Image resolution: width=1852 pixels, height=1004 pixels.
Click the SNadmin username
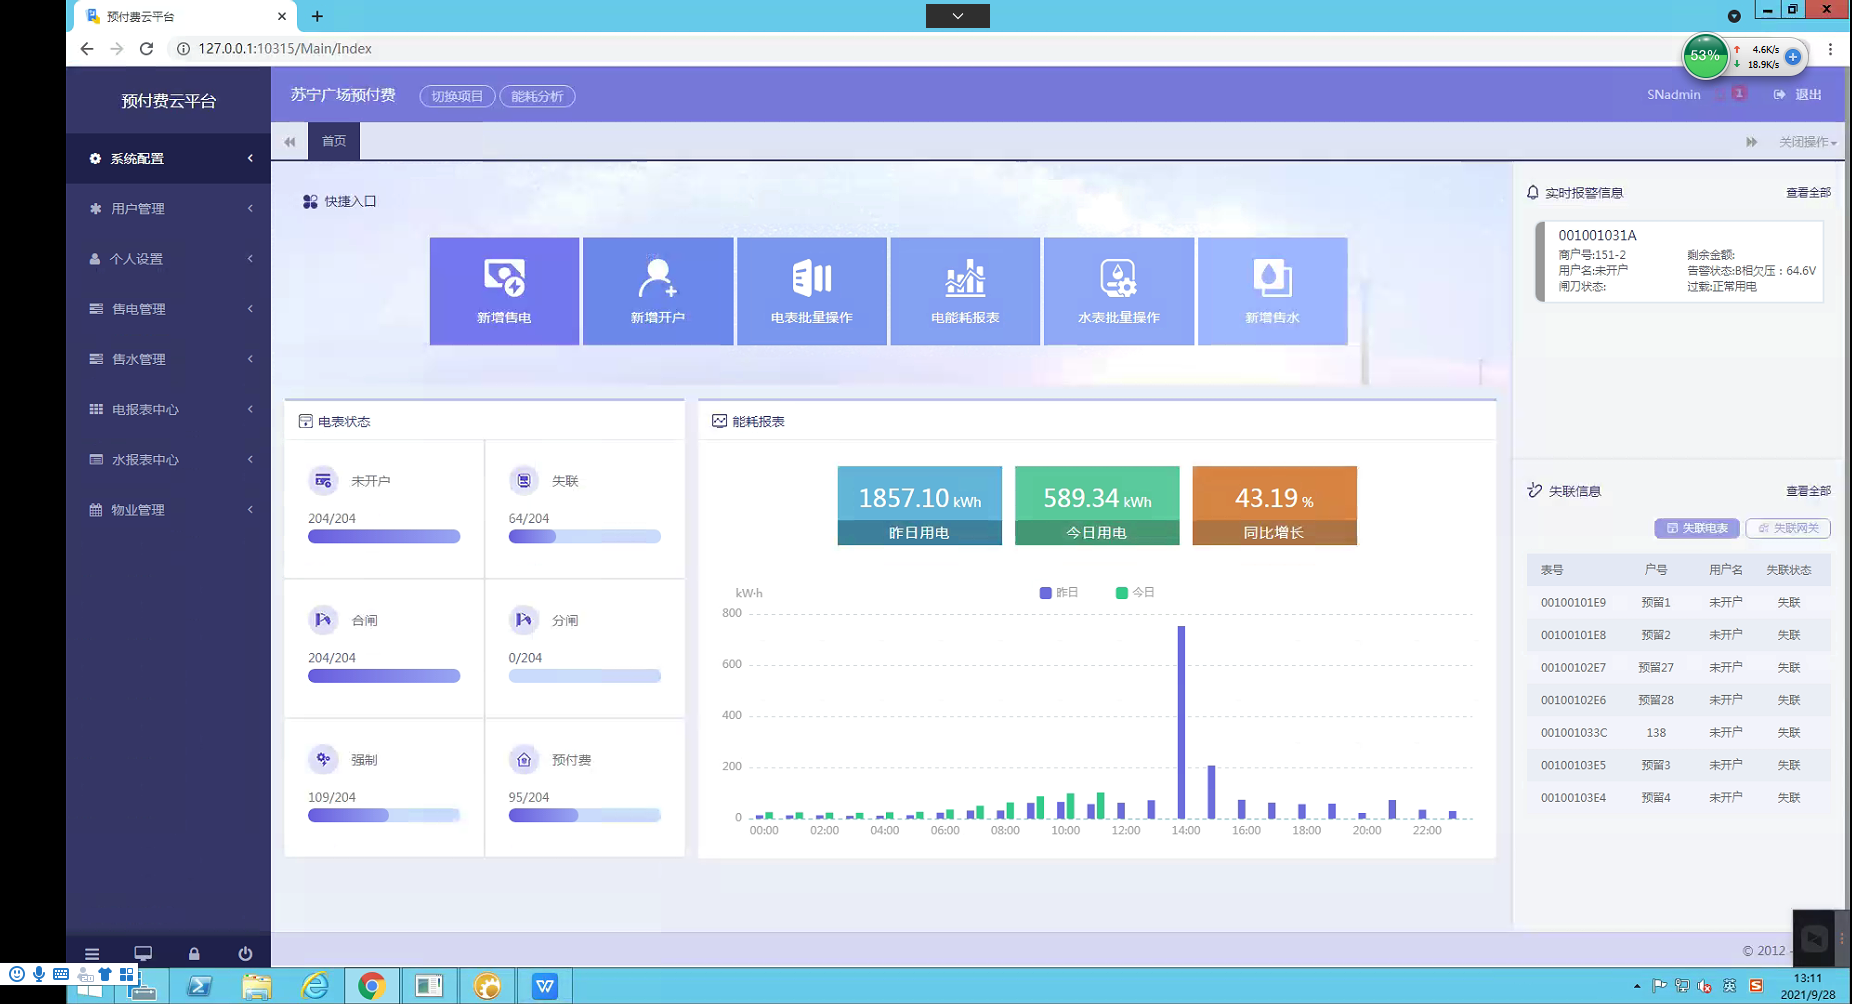tap(1674, 94)
